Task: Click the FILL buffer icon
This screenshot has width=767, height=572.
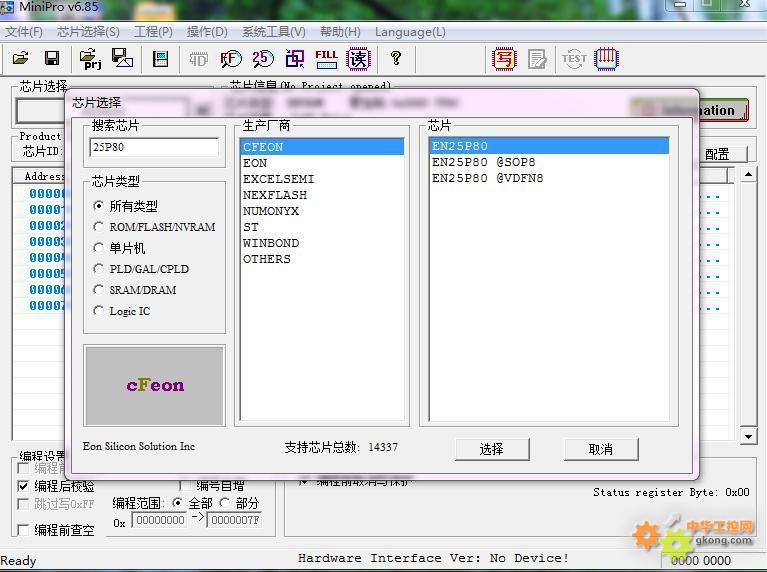Action: (326, 59)
